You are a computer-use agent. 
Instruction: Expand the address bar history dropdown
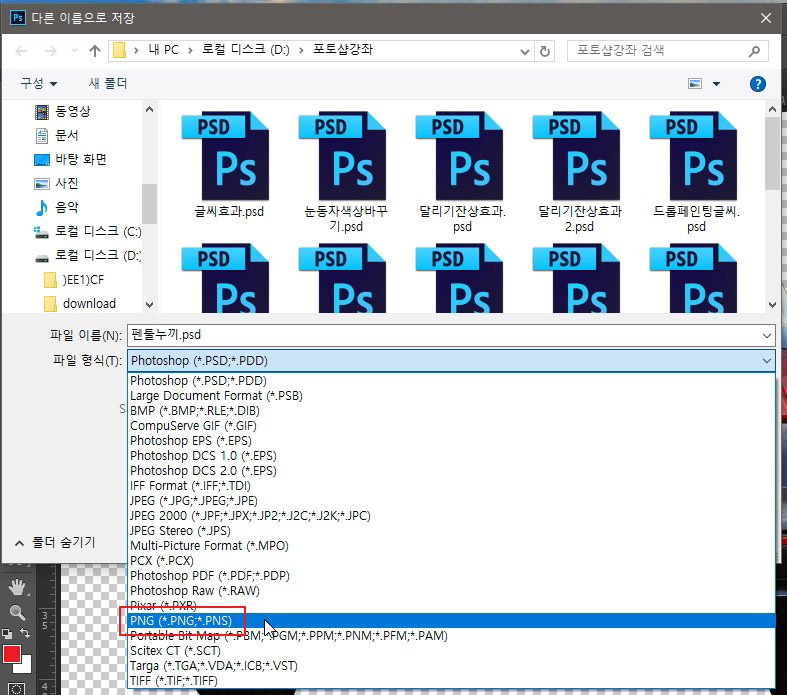(524, 51)
